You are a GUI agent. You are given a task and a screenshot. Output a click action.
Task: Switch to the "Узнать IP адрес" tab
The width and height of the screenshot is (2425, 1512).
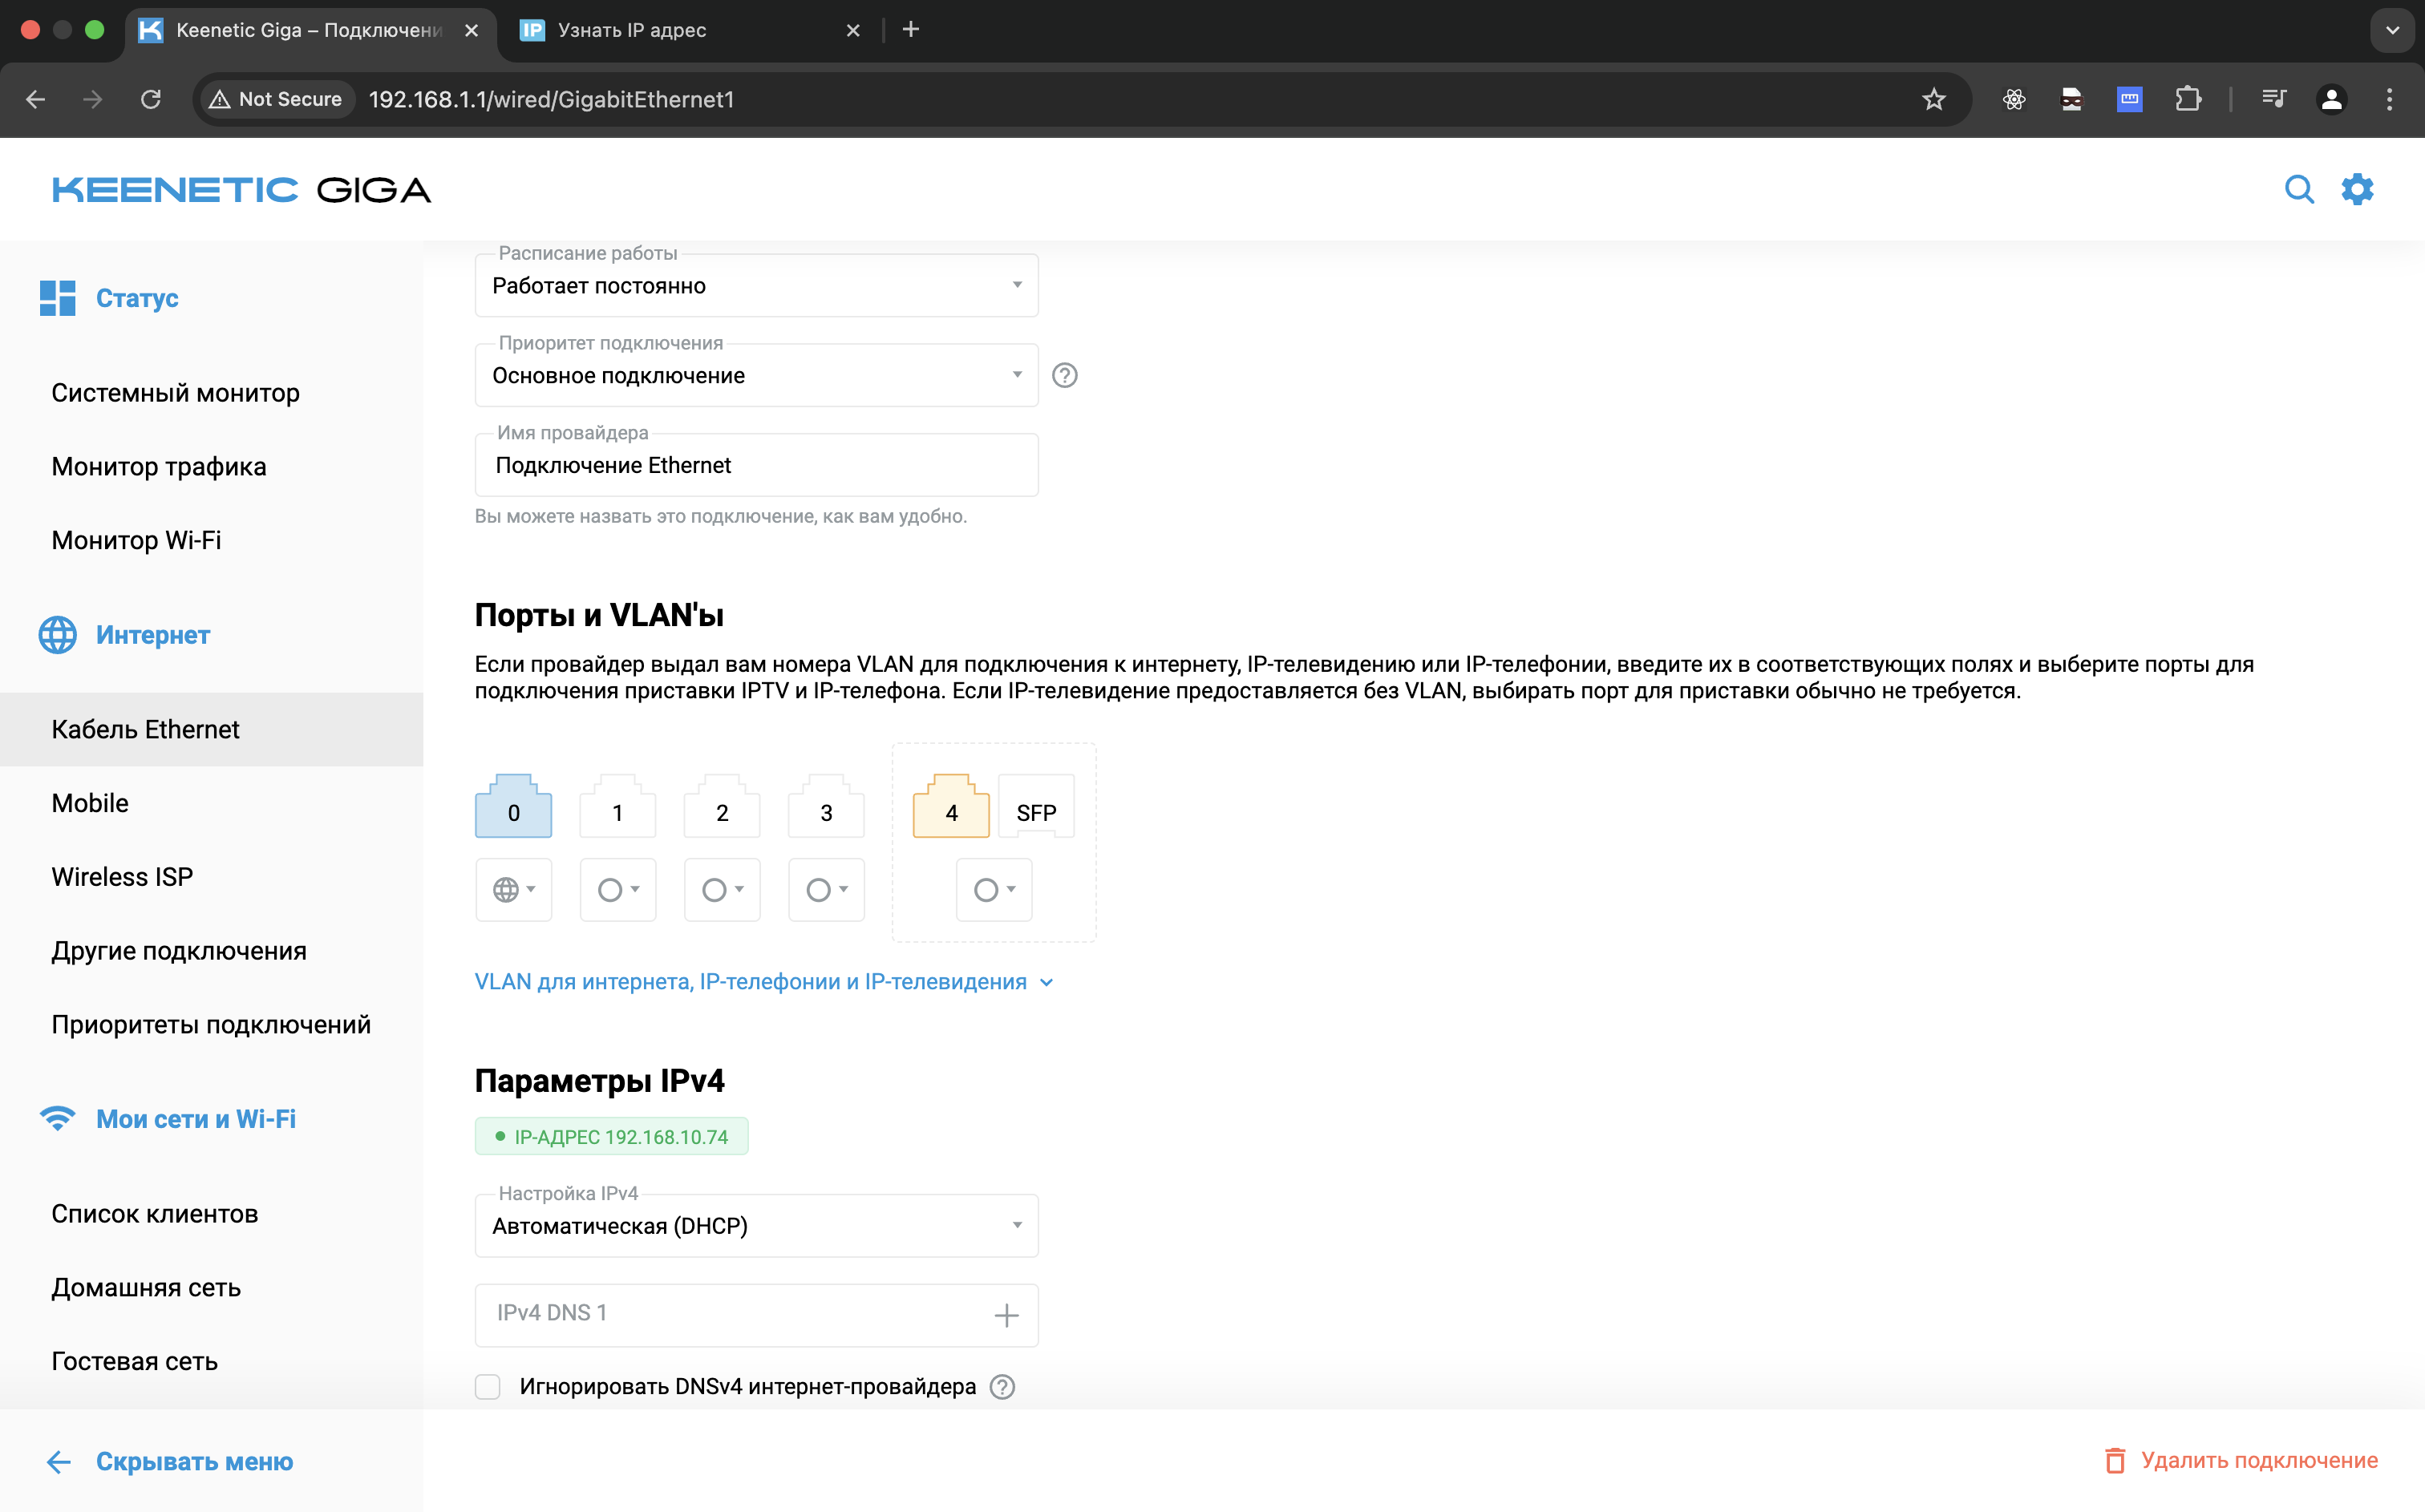632,30
